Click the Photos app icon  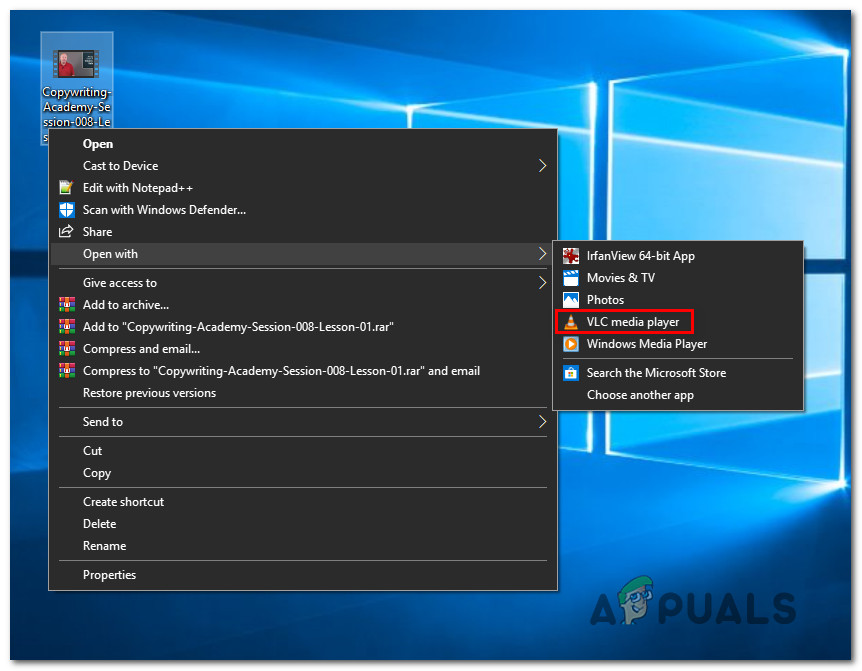pyautogui.click(x=571, y=300)
